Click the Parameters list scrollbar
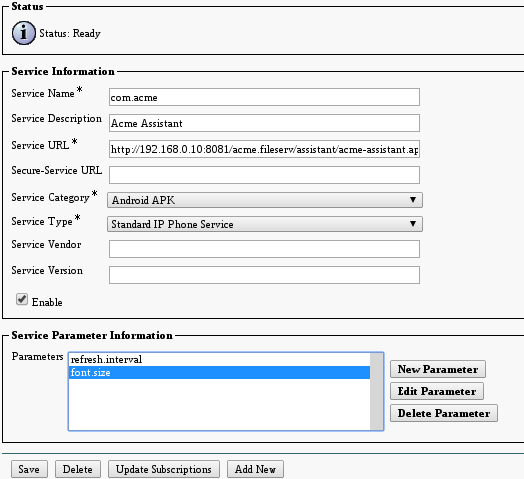Screen dimensions: 524x479 click(x=377, y=391)
